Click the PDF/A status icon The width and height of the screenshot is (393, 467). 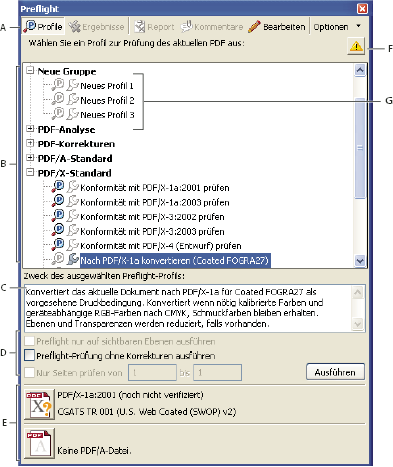39,444
